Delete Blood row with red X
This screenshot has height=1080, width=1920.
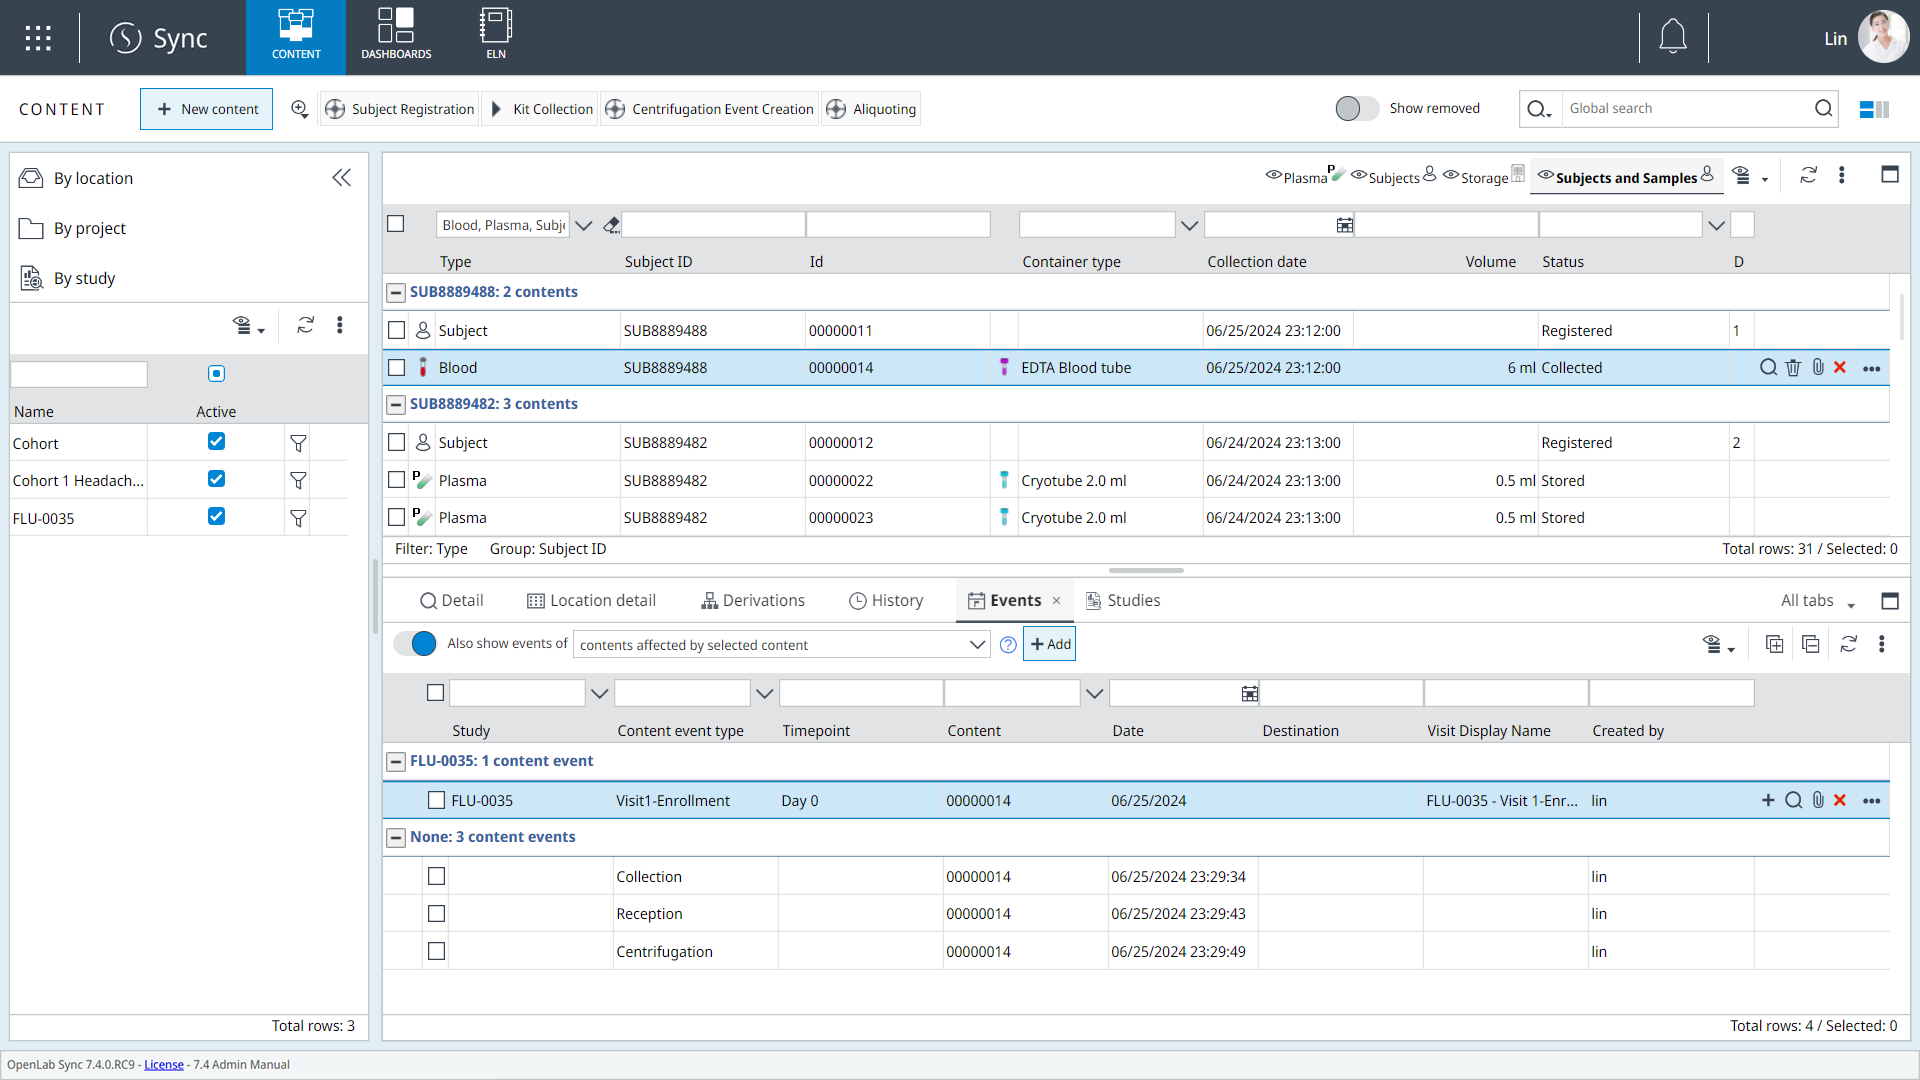tap(1840, 368)
